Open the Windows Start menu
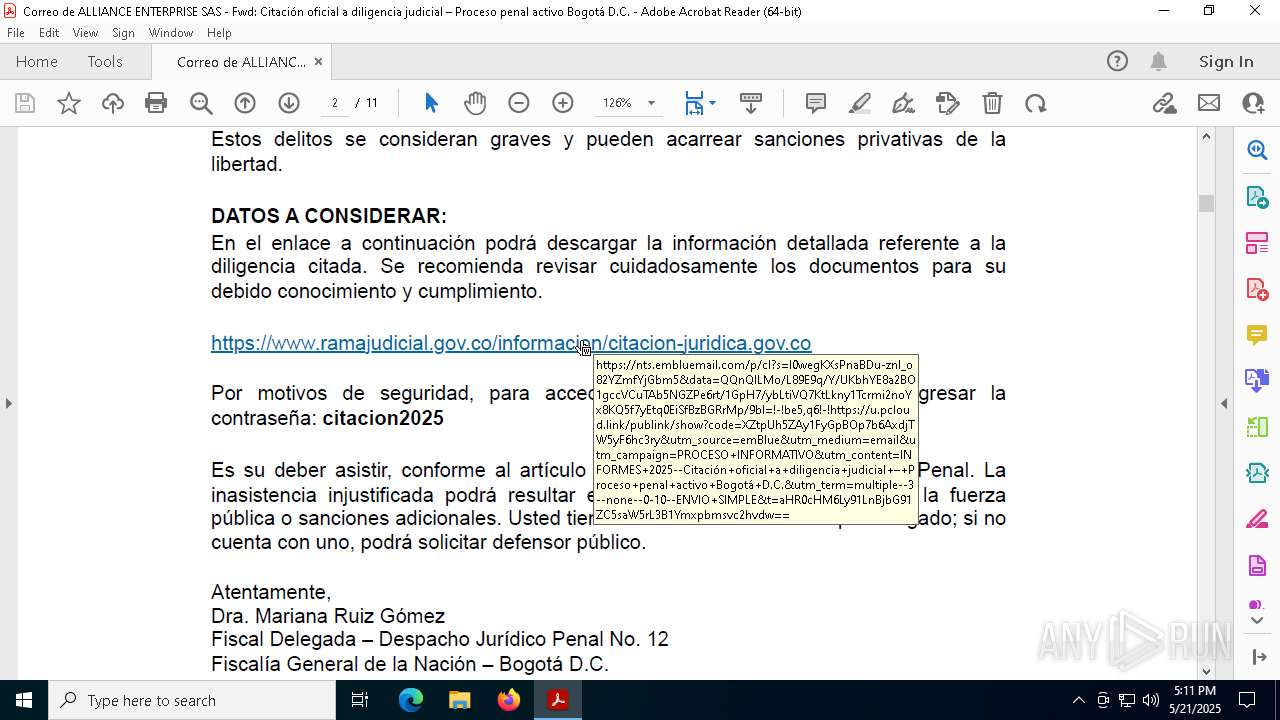Image resolution: width=1280 pixels, height=720 pixels. pos(23,700)
